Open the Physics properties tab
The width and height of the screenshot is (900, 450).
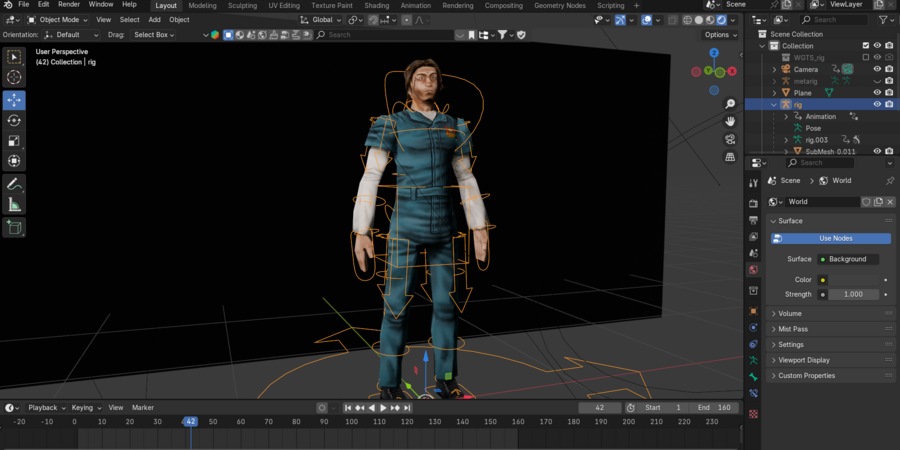pos(754,344)
